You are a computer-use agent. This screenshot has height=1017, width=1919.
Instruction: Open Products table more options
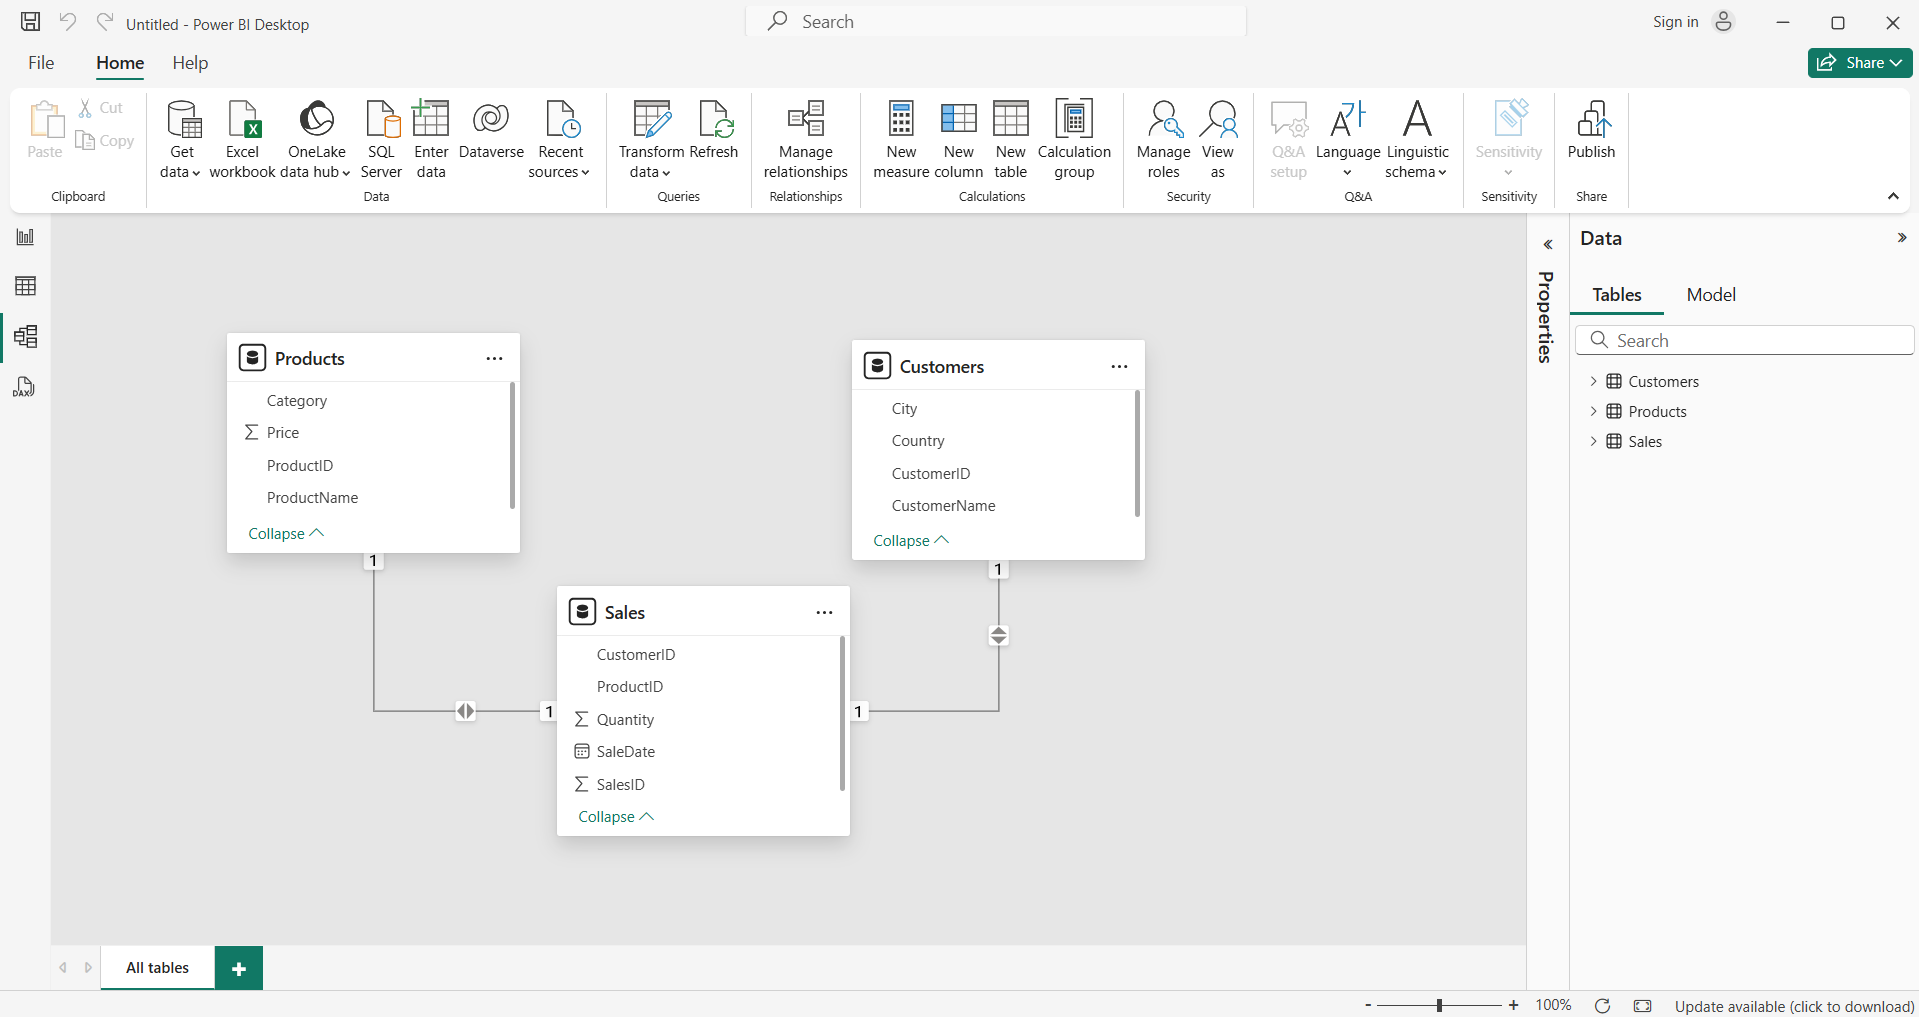point(494,359)
